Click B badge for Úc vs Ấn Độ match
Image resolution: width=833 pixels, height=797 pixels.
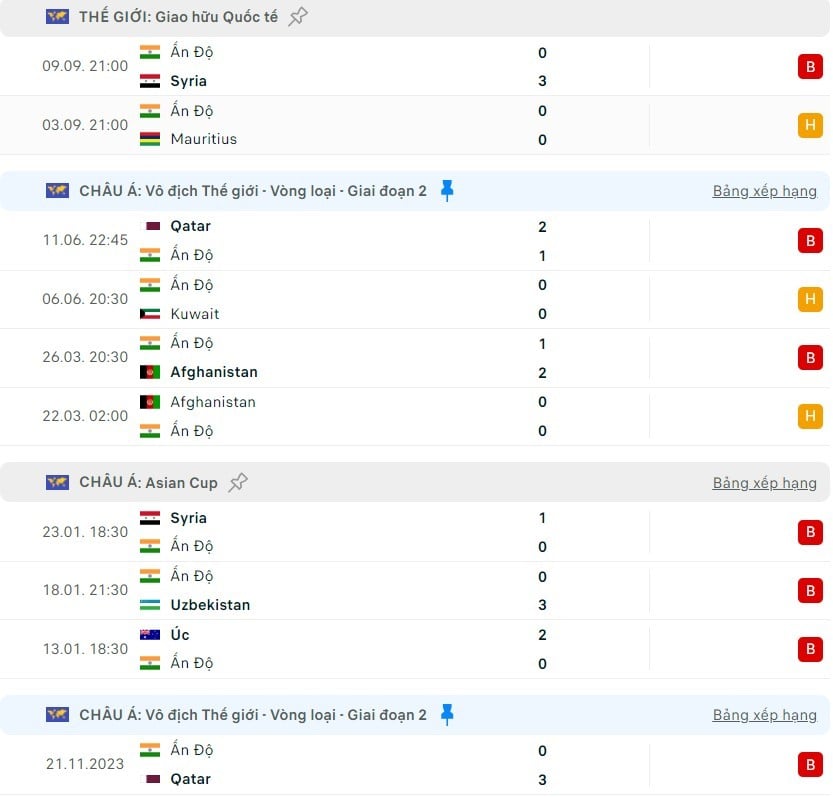(x=810, y=649)
